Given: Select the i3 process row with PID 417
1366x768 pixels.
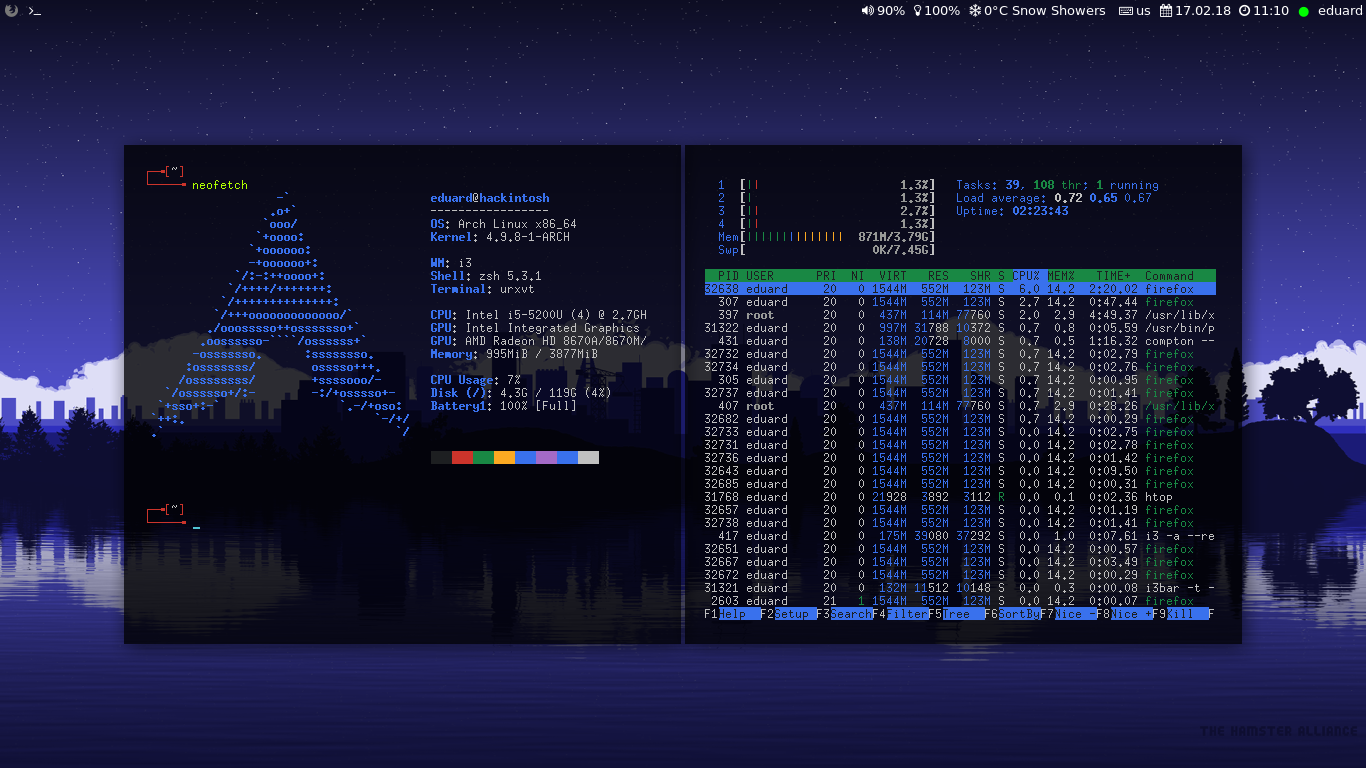Looking at the screenshot, I should click(x=960, y=536).
